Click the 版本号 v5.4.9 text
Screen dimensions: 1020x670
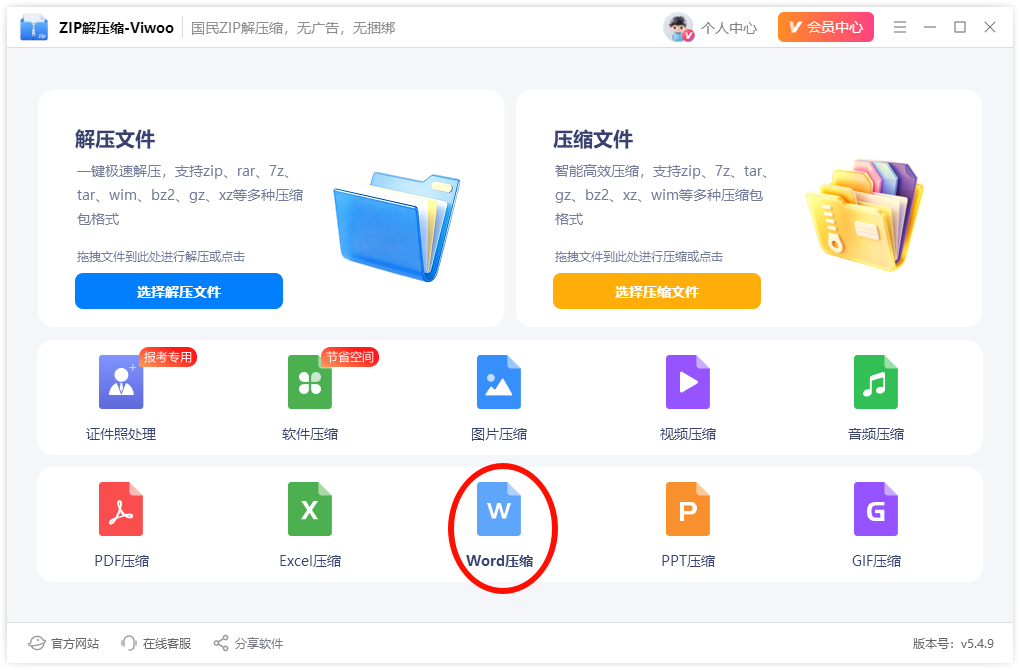tap(953, 643)
